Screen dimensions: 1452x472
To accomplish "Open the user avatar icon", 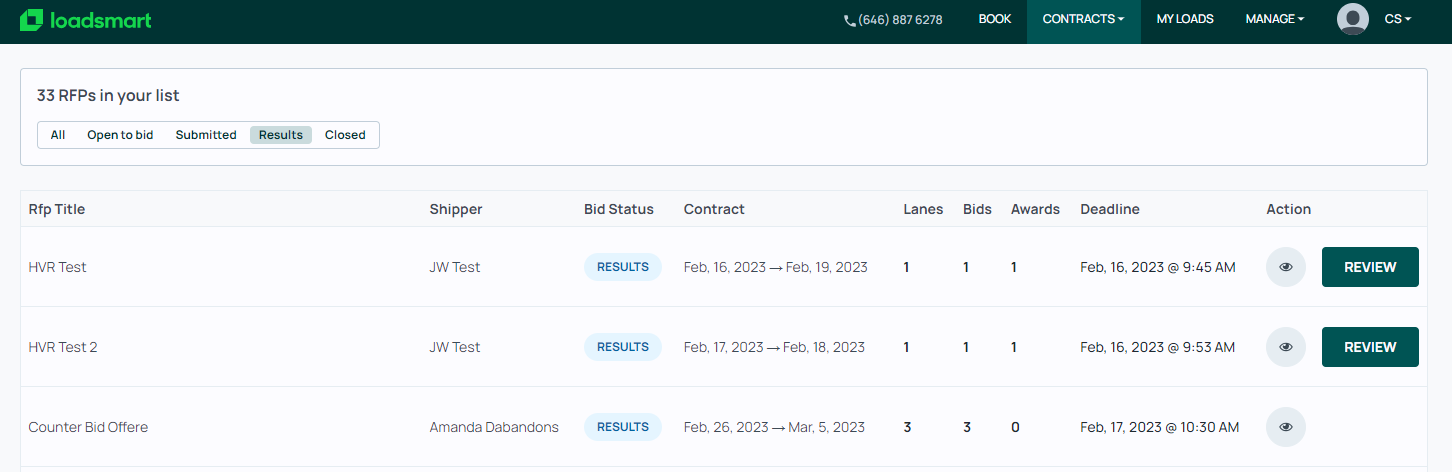I will click(x=1353, y=19).
